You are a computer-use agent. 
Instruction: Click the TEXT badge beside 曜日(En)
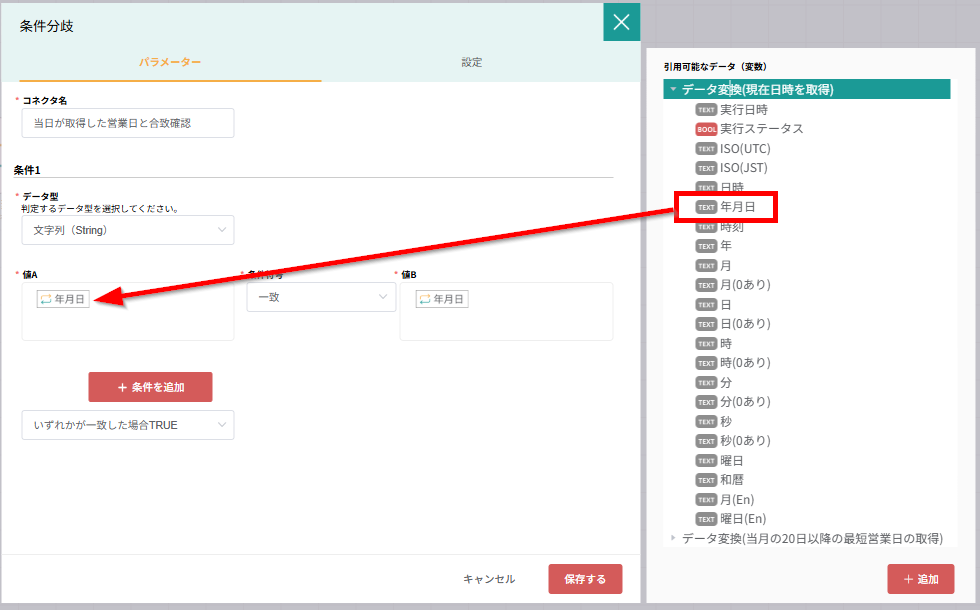pos(706,519)
